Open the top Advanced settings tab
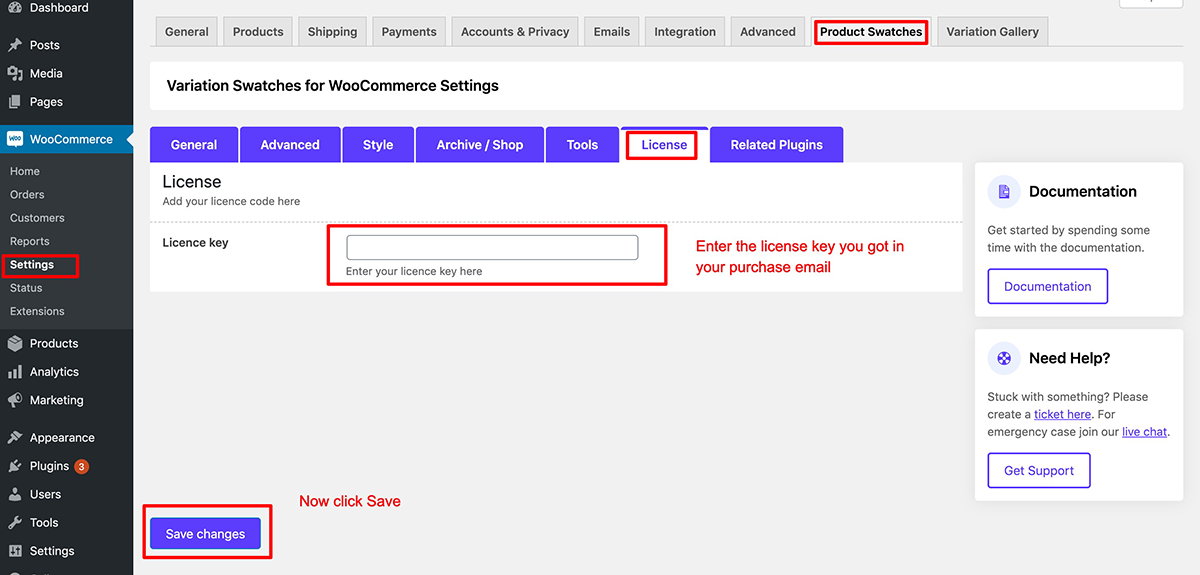The image size is (1200, 575). point(768,31)
